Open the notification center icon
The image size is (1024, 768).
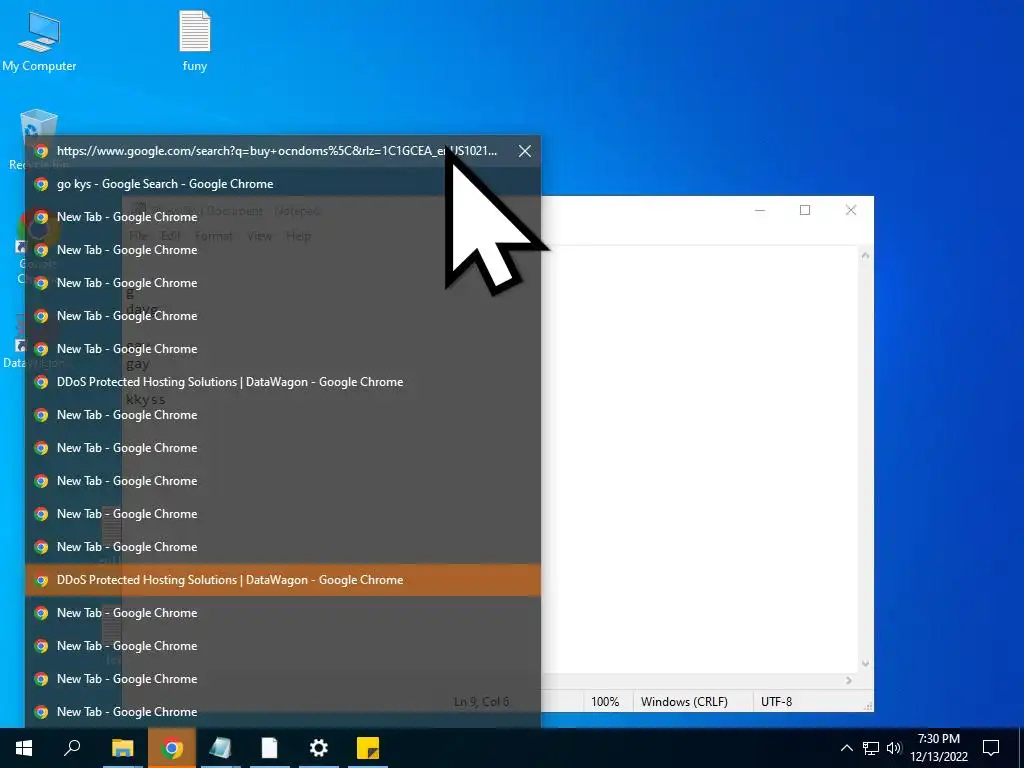pyautogui.click(x=991, y=748)
